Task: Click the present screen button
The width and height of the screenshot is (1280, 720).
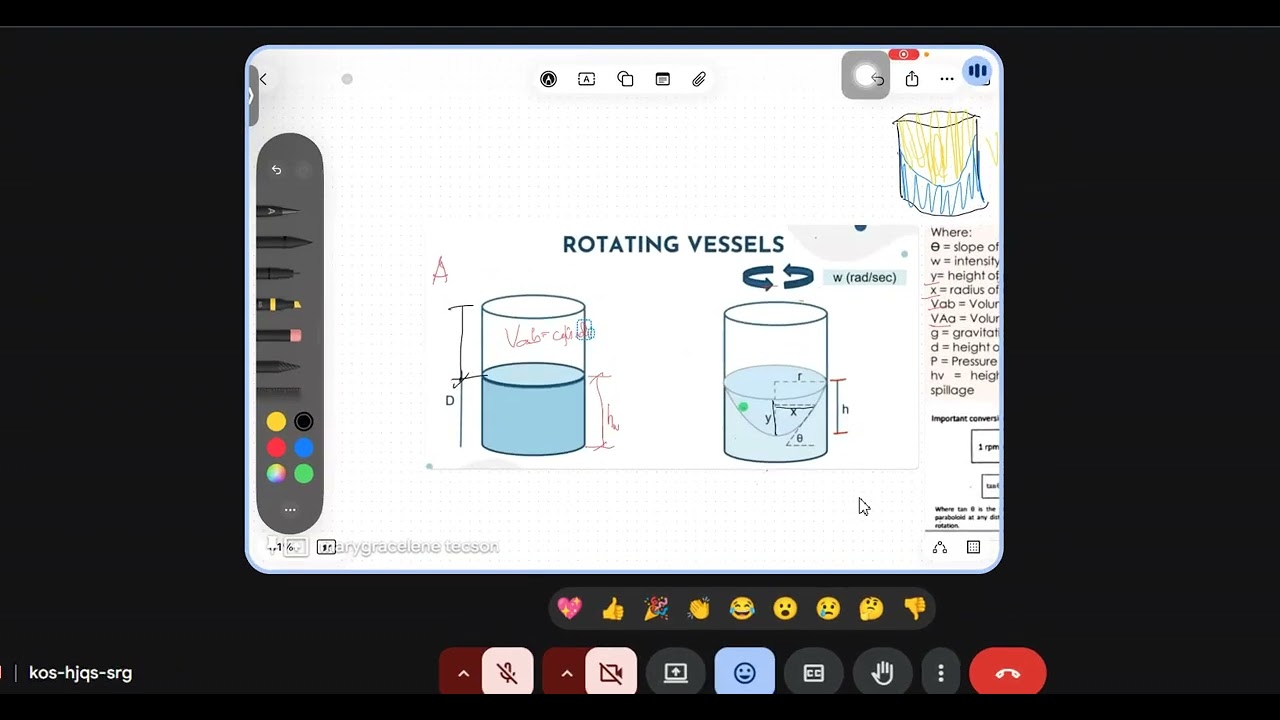Action: [676, 673]
